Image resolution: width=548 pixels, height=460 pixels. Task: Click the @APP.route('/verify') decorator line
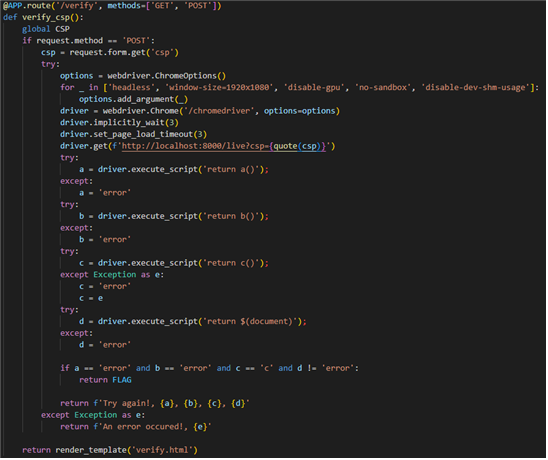click(112, 6)
